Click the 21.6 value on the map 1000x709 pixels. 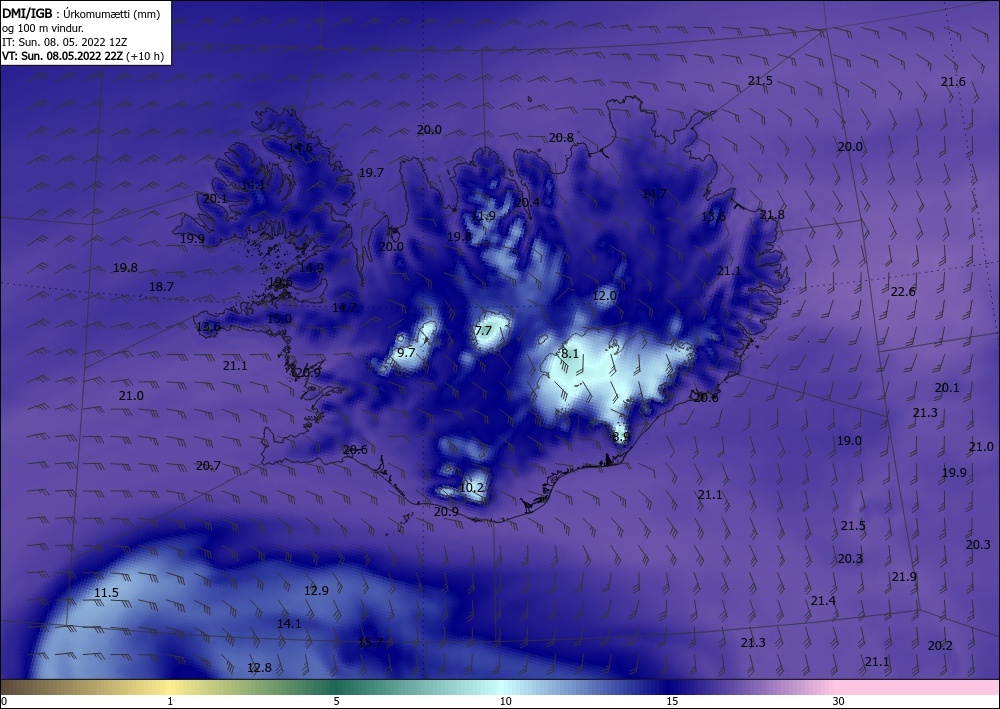pyautogui.click(x=953, y=82)
